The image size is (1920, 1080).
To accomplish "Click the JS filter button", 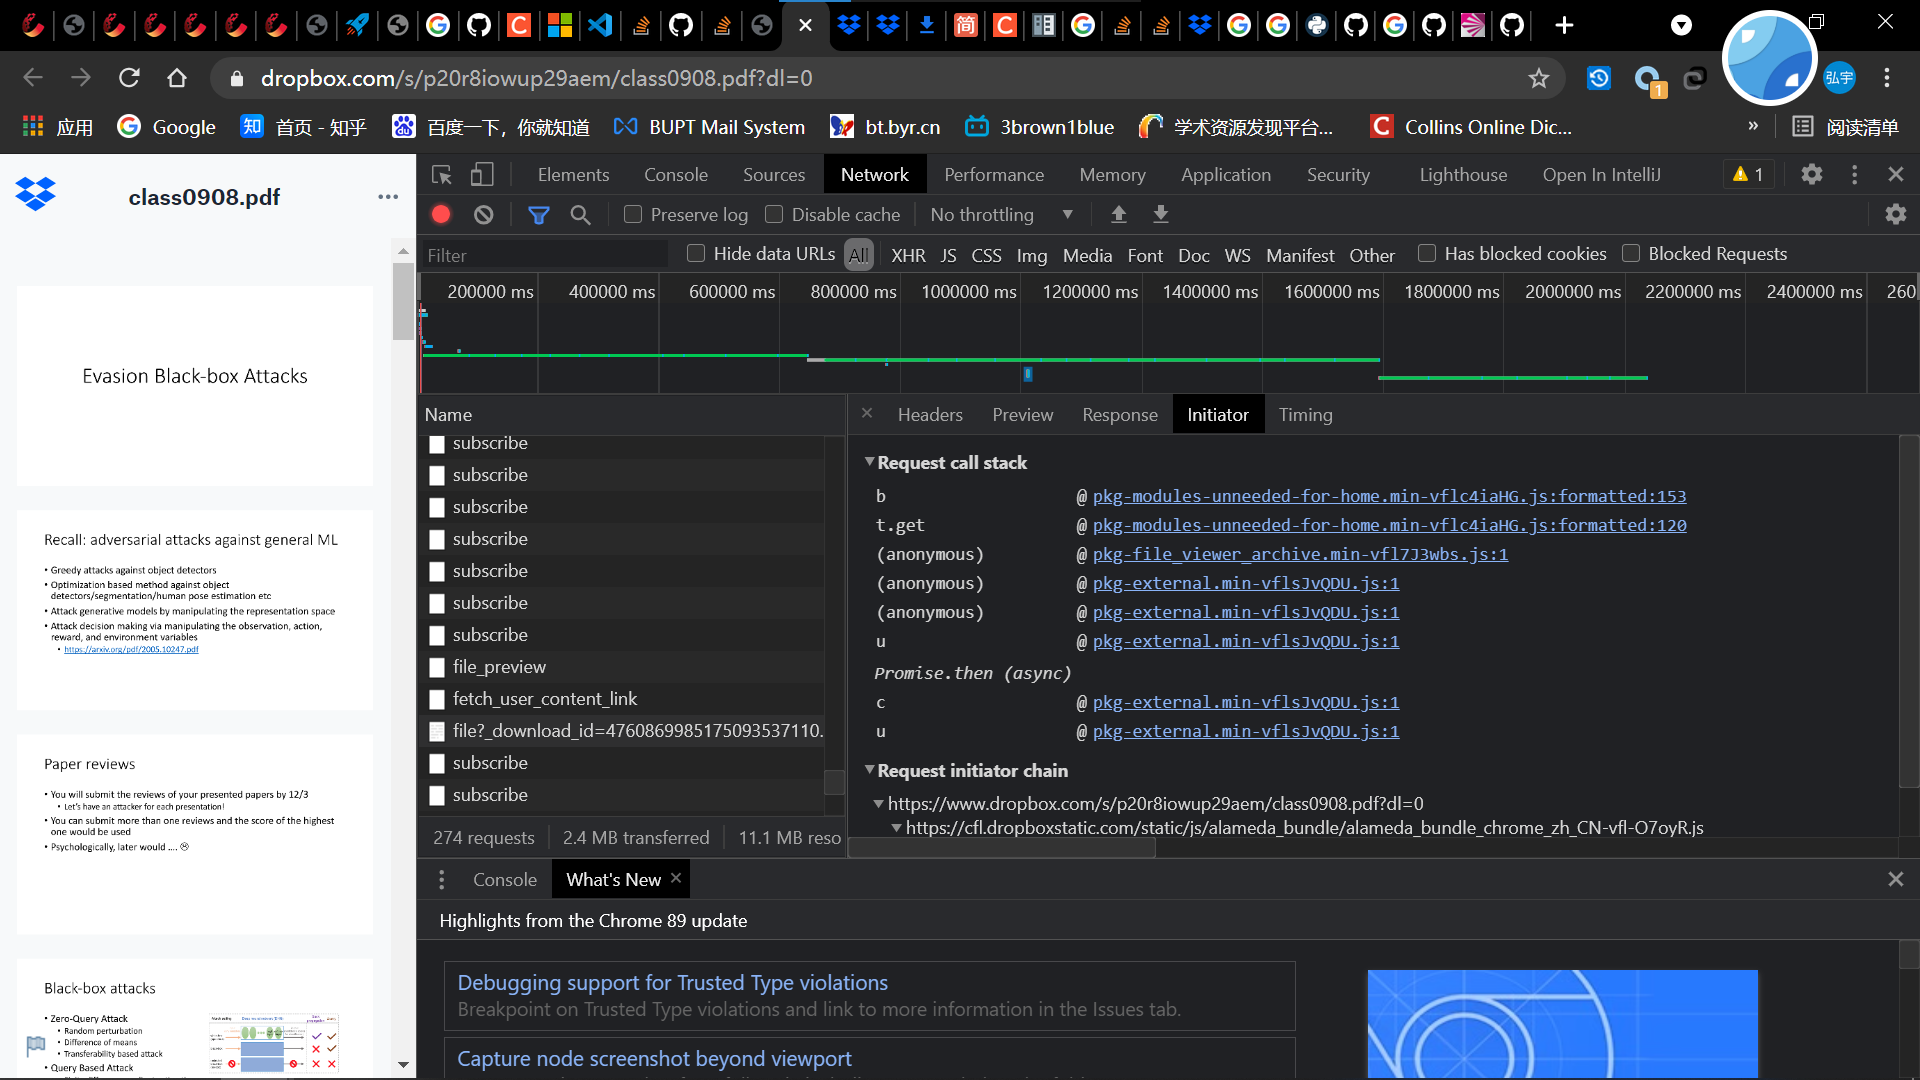I will (x=947, y=255).
